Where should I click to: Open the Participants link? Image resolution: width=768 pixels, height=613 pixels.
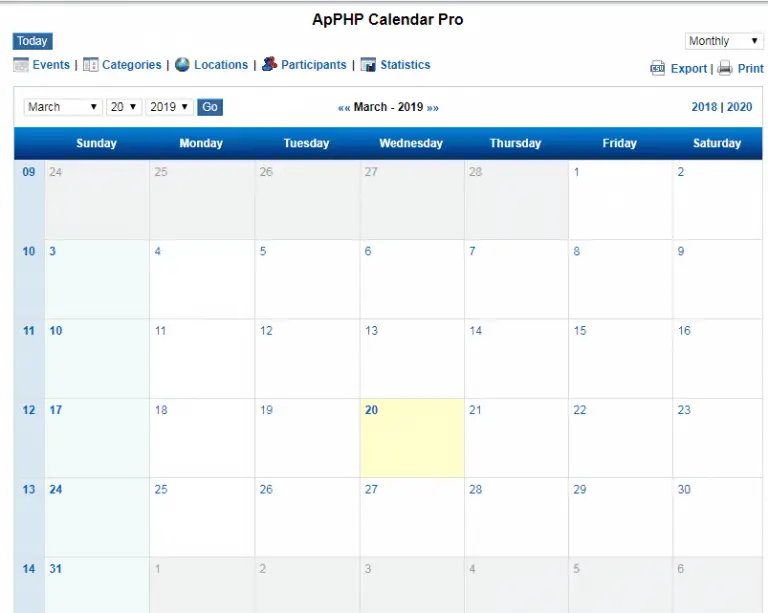pos(313,65)
